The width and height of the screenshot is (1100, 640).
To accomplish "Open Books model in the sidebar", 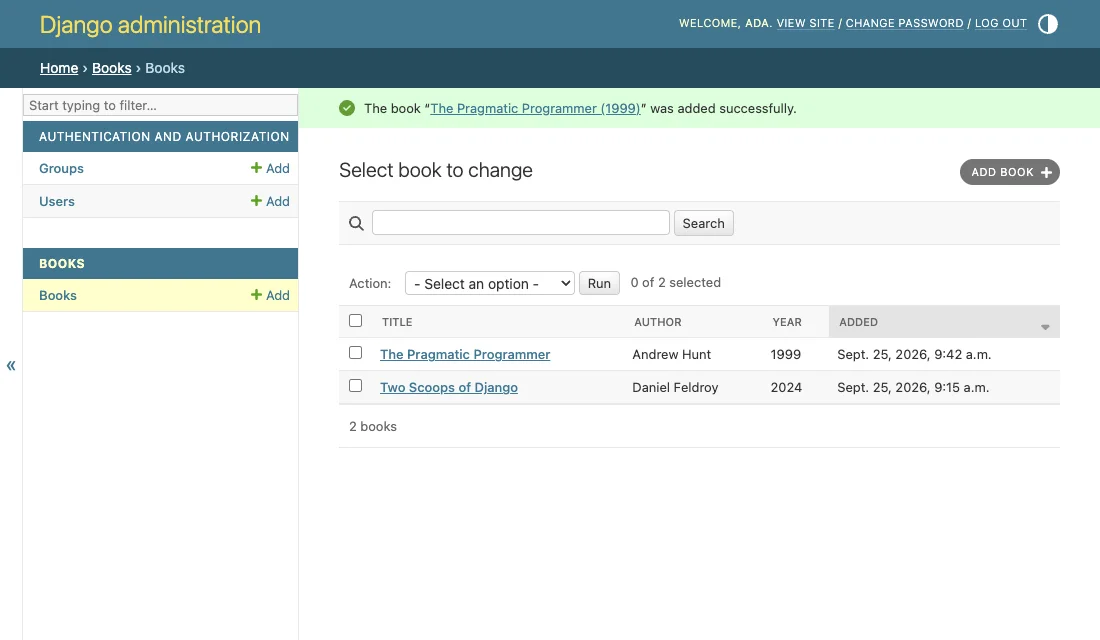I will (58, 295).
